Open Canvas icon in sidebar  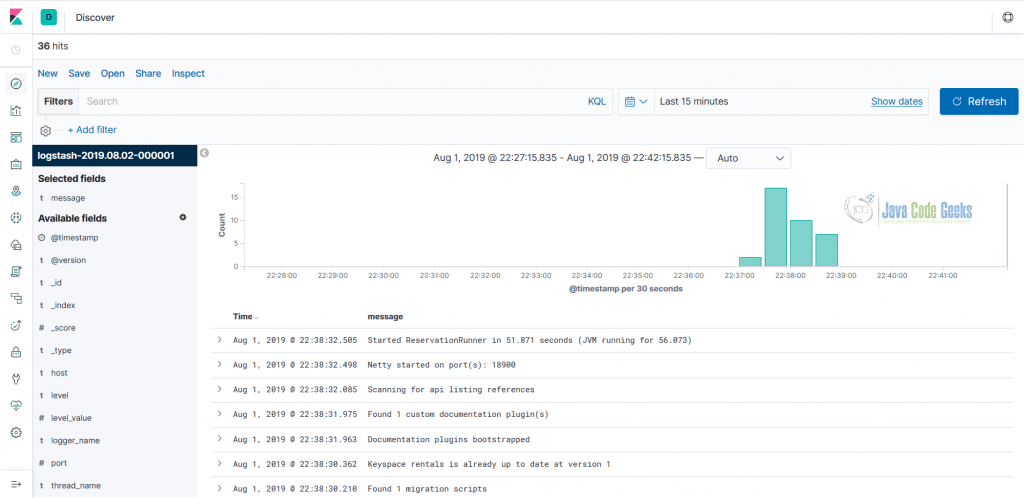pyautogui.click(x=16, y=164)
